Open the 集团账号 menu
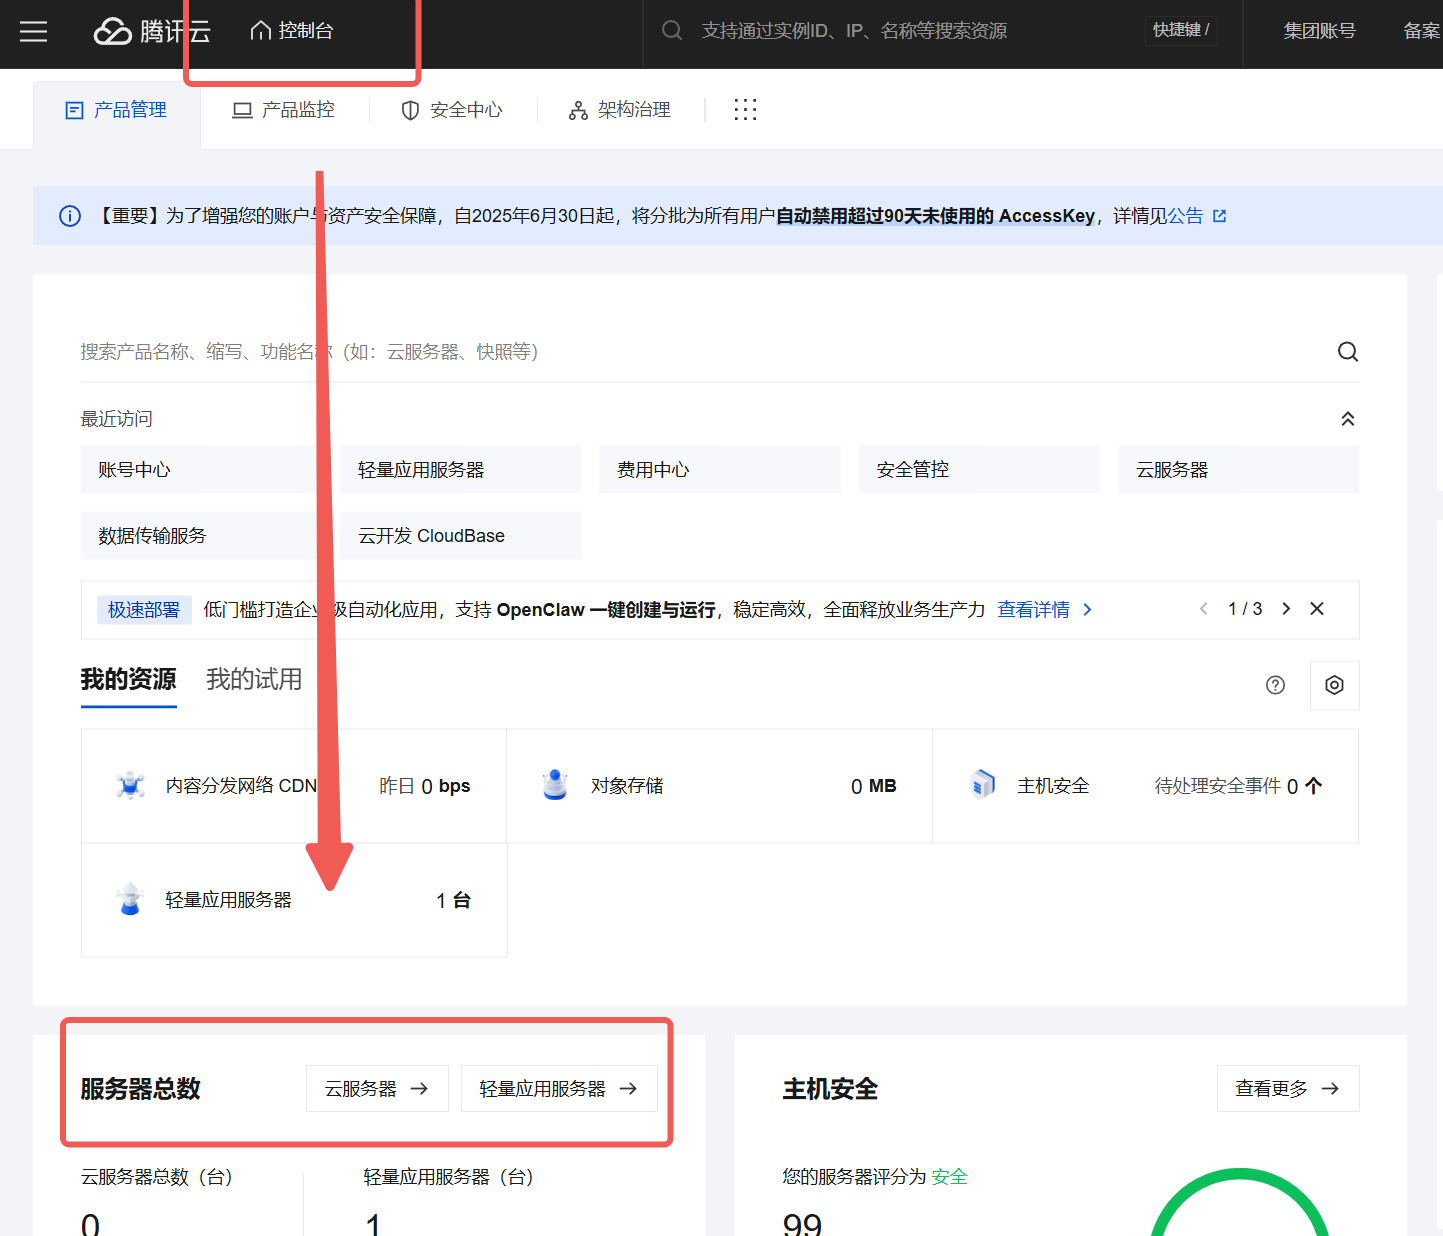1443x1236 pixels. point(1319,31)
